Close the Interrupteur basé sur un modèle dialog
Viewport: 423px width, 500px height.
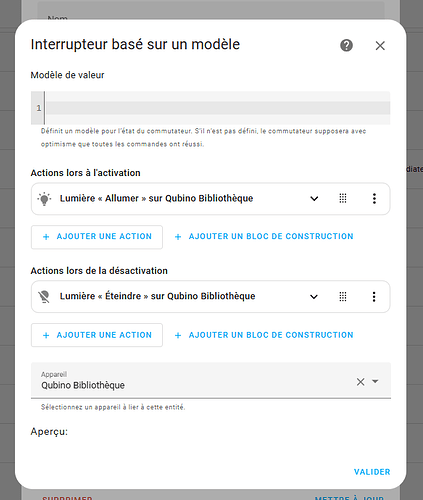click(x=380, y=46)
